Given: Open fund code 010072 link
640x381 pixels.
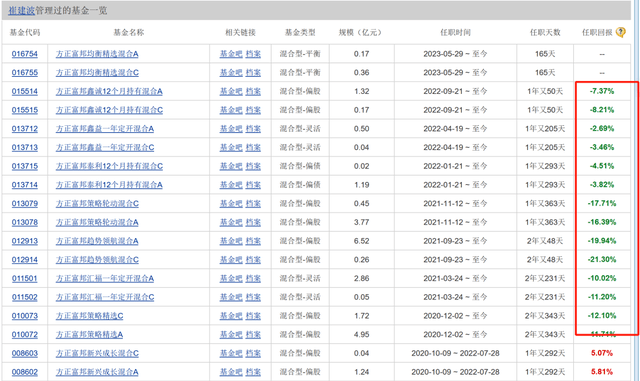Looking at the screenshot, I should pyautogui.click(x=24, y=335).
